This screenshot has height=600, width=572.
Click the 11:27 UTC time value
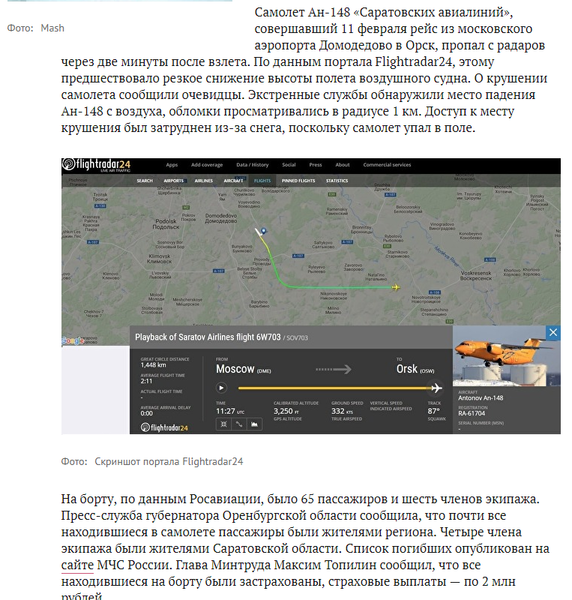click(x=230, y=411)
